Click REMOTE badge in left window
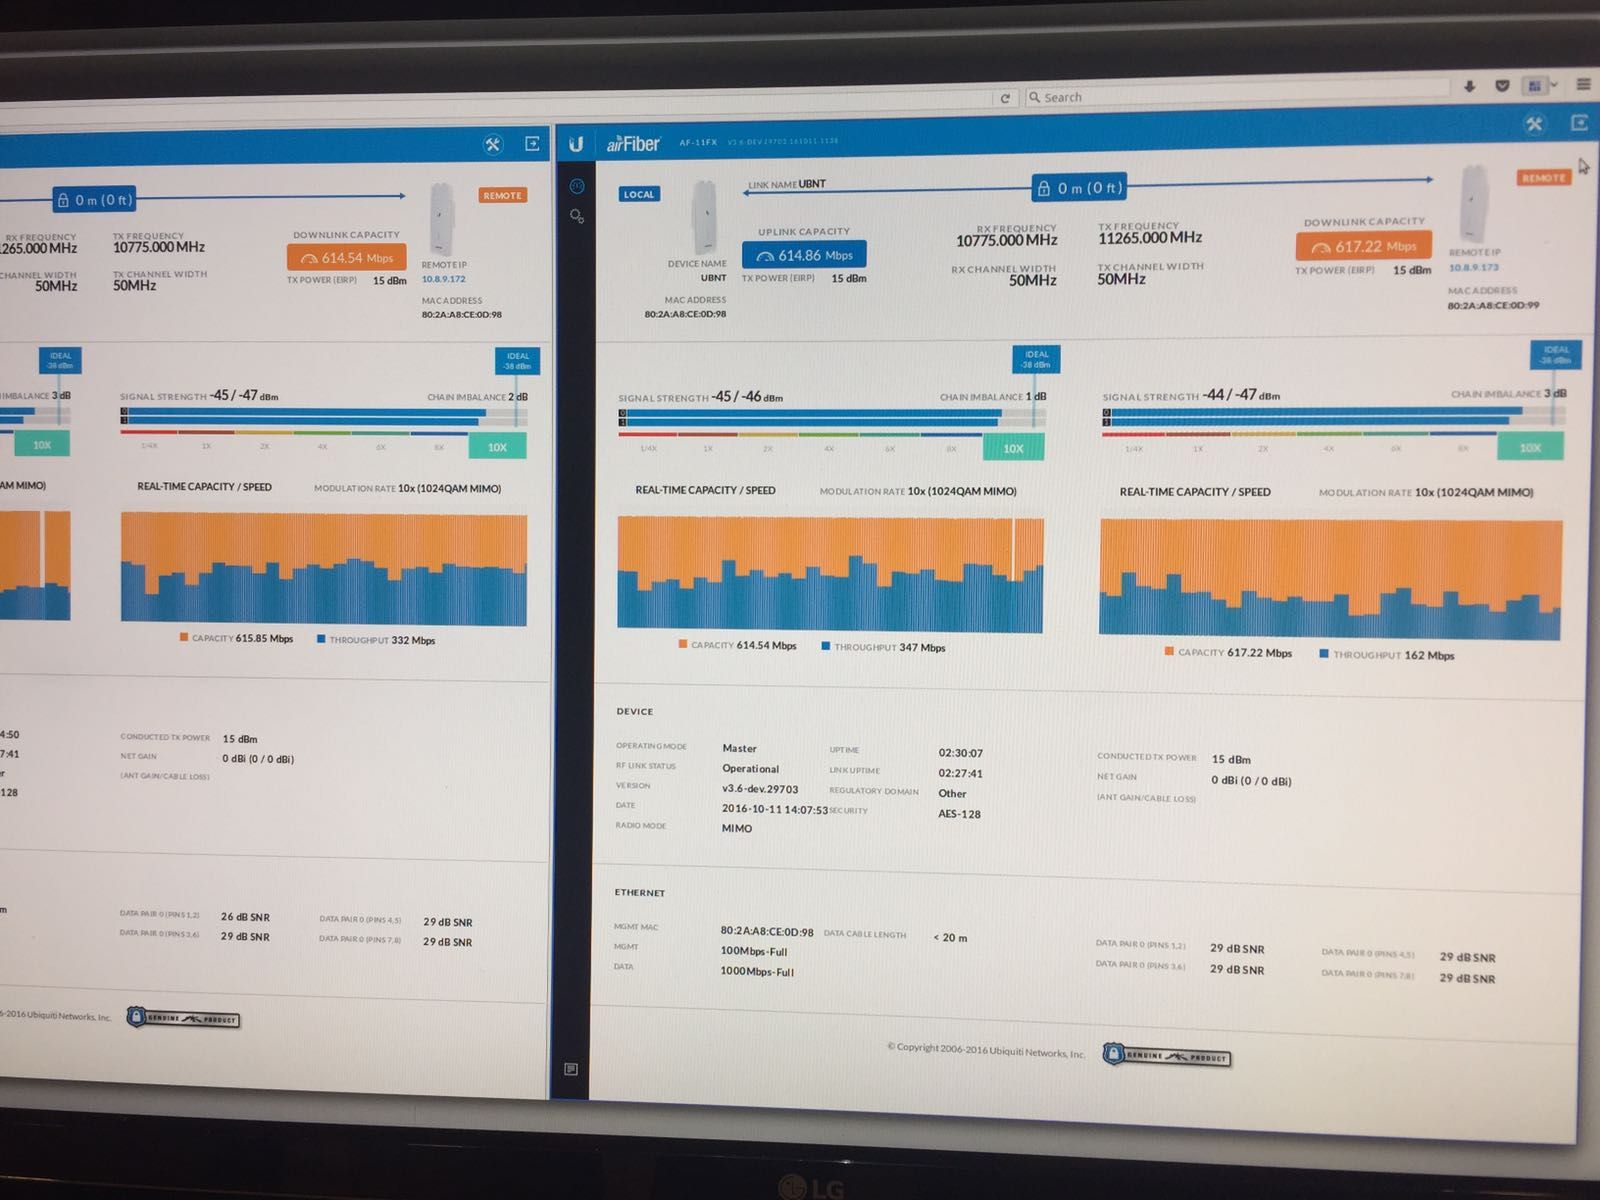1600x1200 pixels. click(503, 196)
